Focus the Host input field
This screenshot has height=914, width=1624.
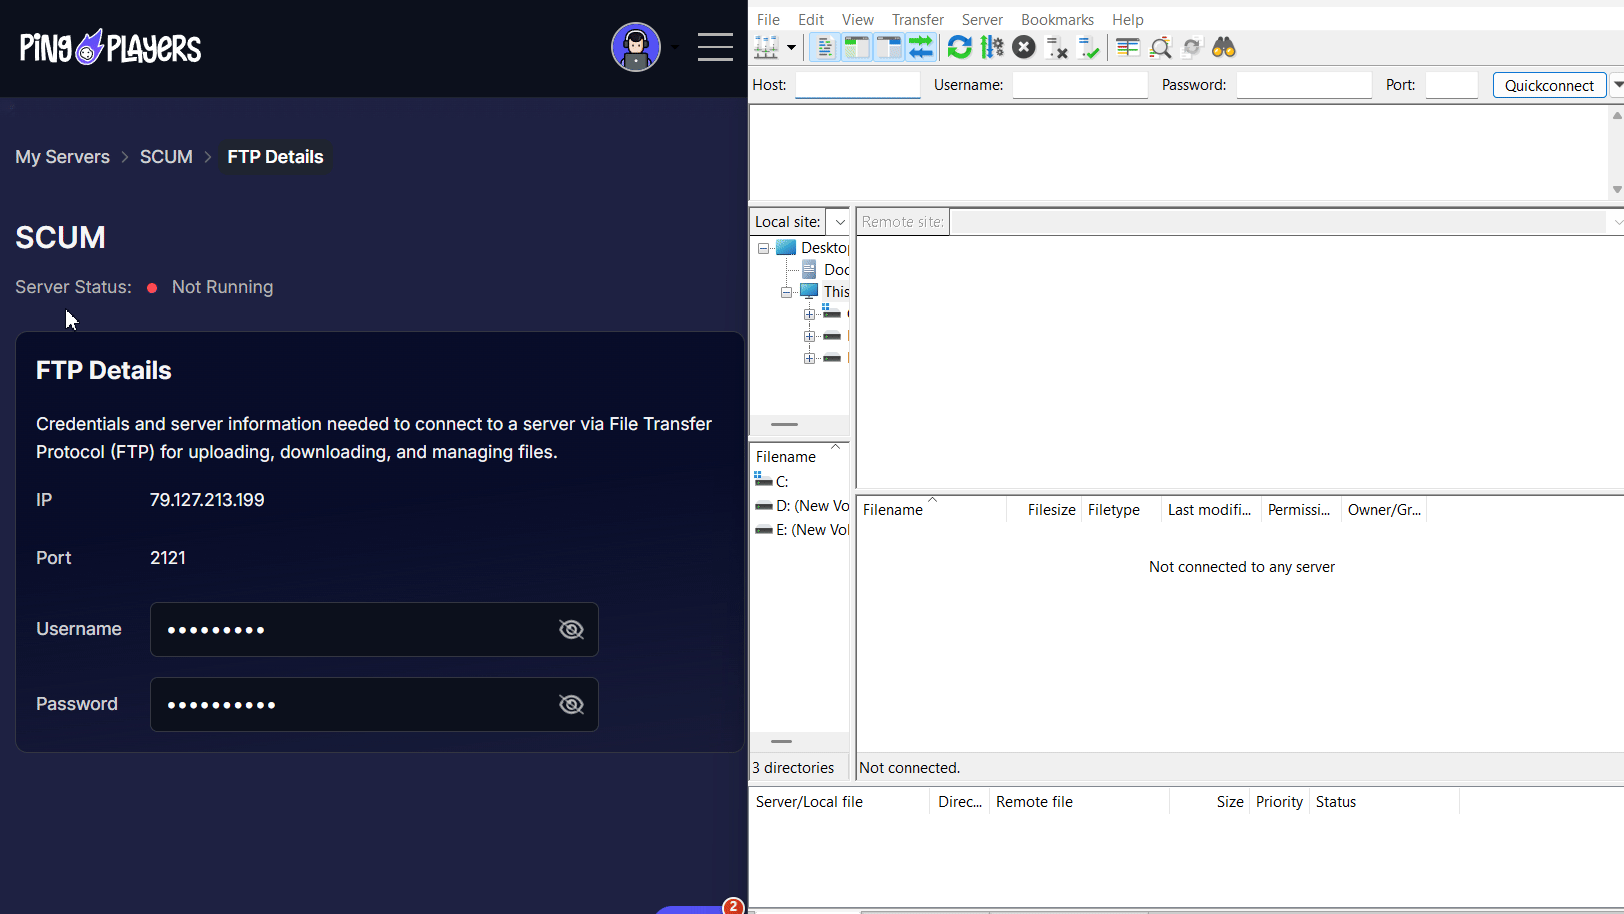tap(858, 85)
